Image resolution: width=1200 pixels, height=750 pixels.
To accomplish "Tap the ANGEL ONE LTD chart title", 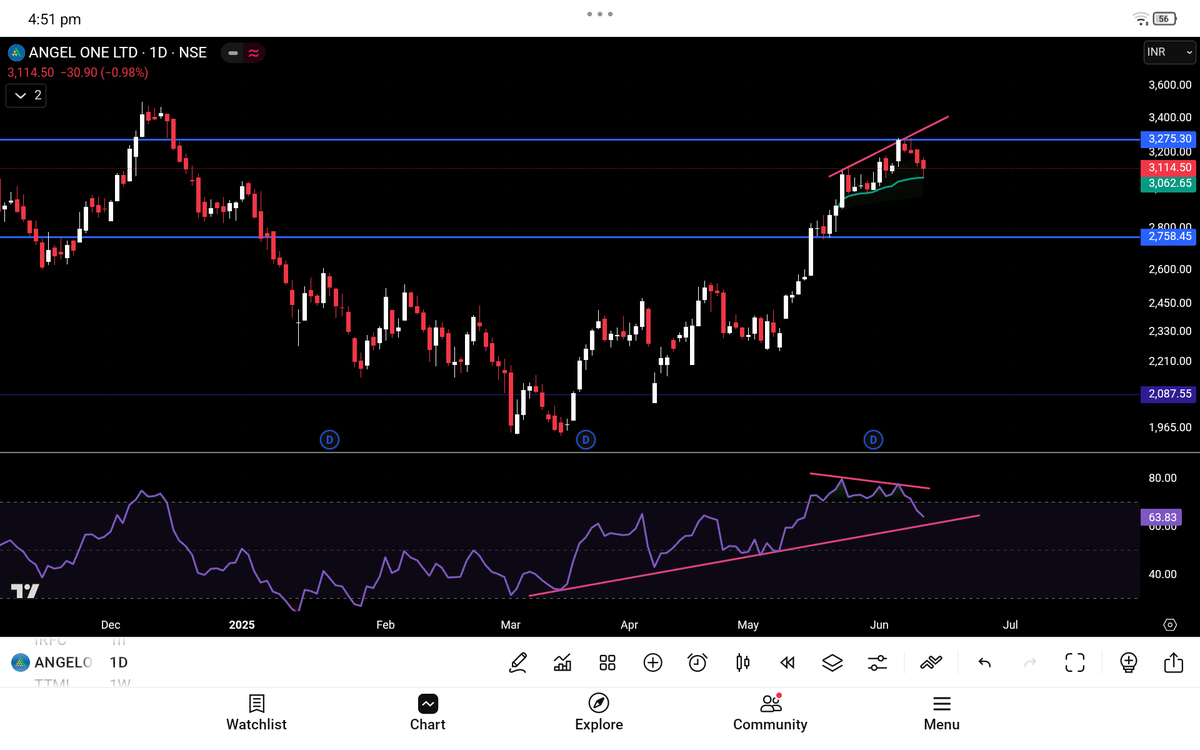I will [x=118, y=52].
